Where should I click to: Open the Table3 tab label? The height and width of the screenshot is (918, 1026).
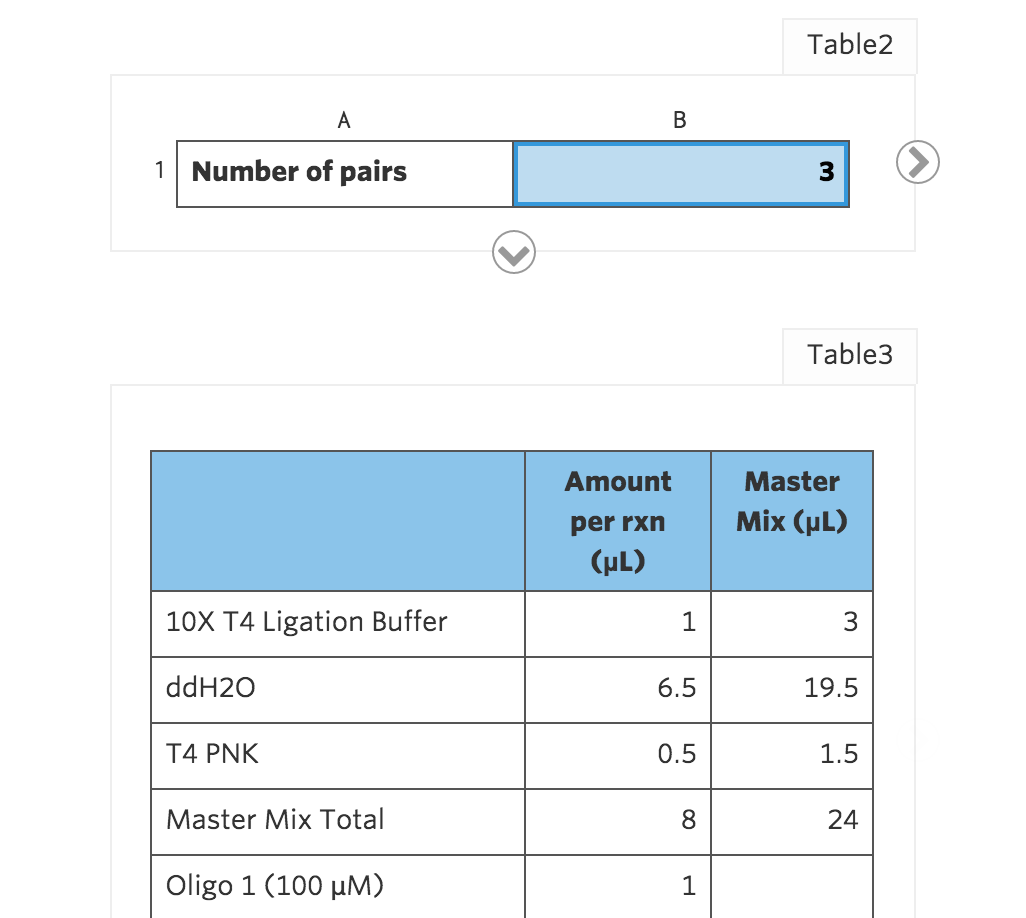point(849,355)
